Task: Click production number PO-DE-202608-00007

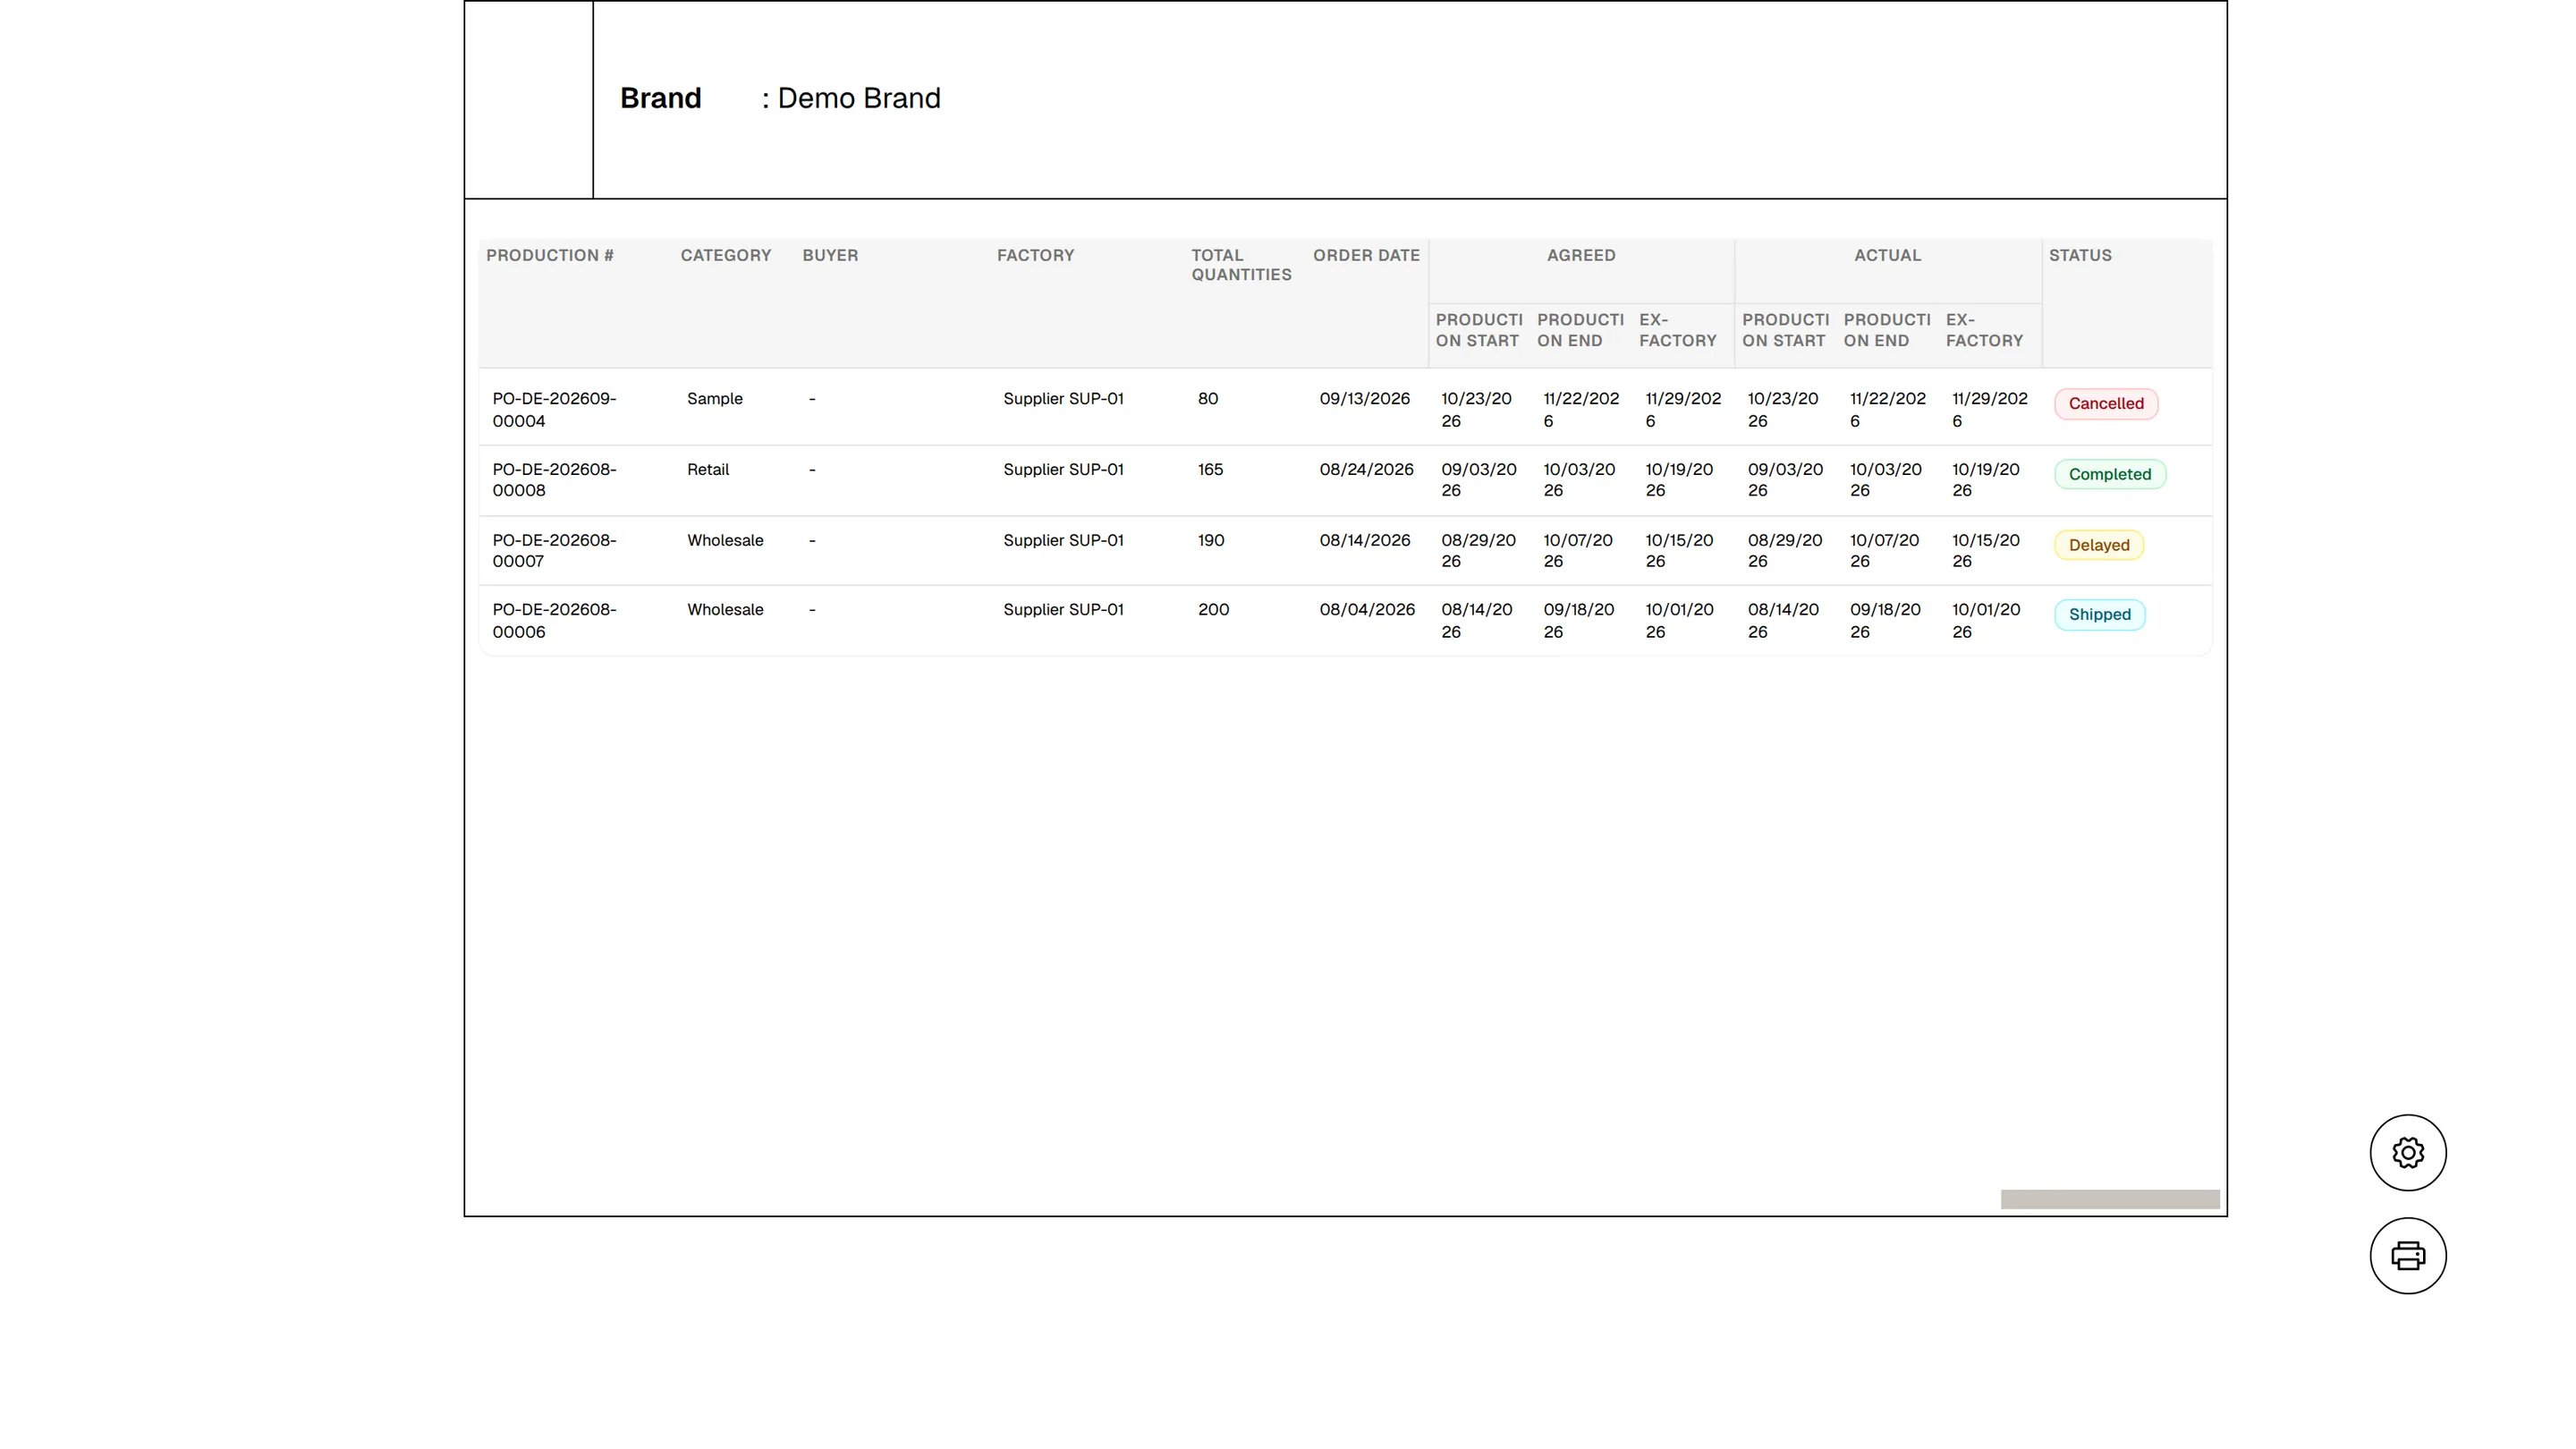Action: pos(554,551)
